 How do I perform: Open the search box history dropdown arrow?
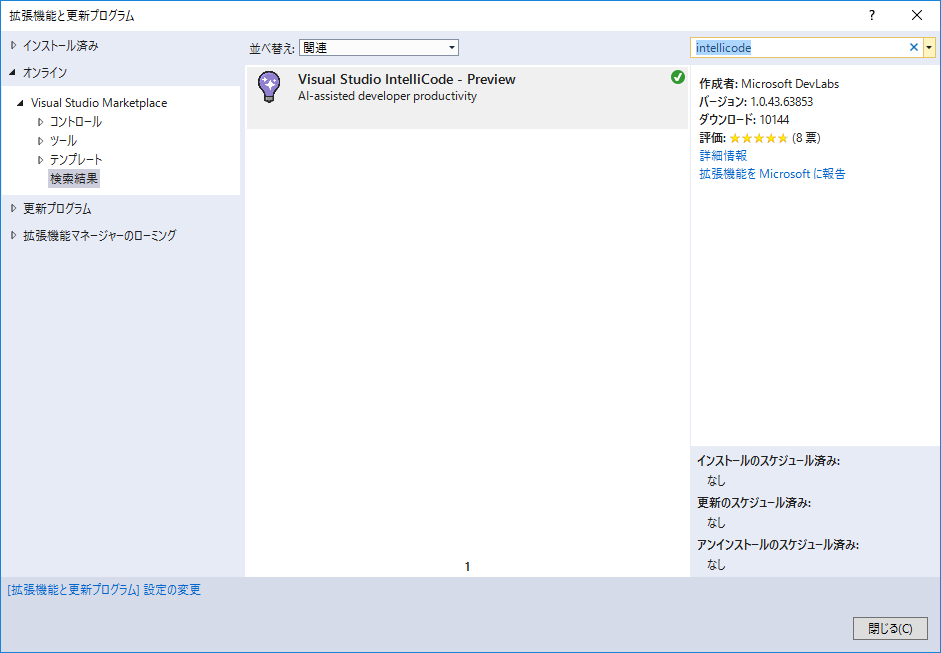point(929,47)
